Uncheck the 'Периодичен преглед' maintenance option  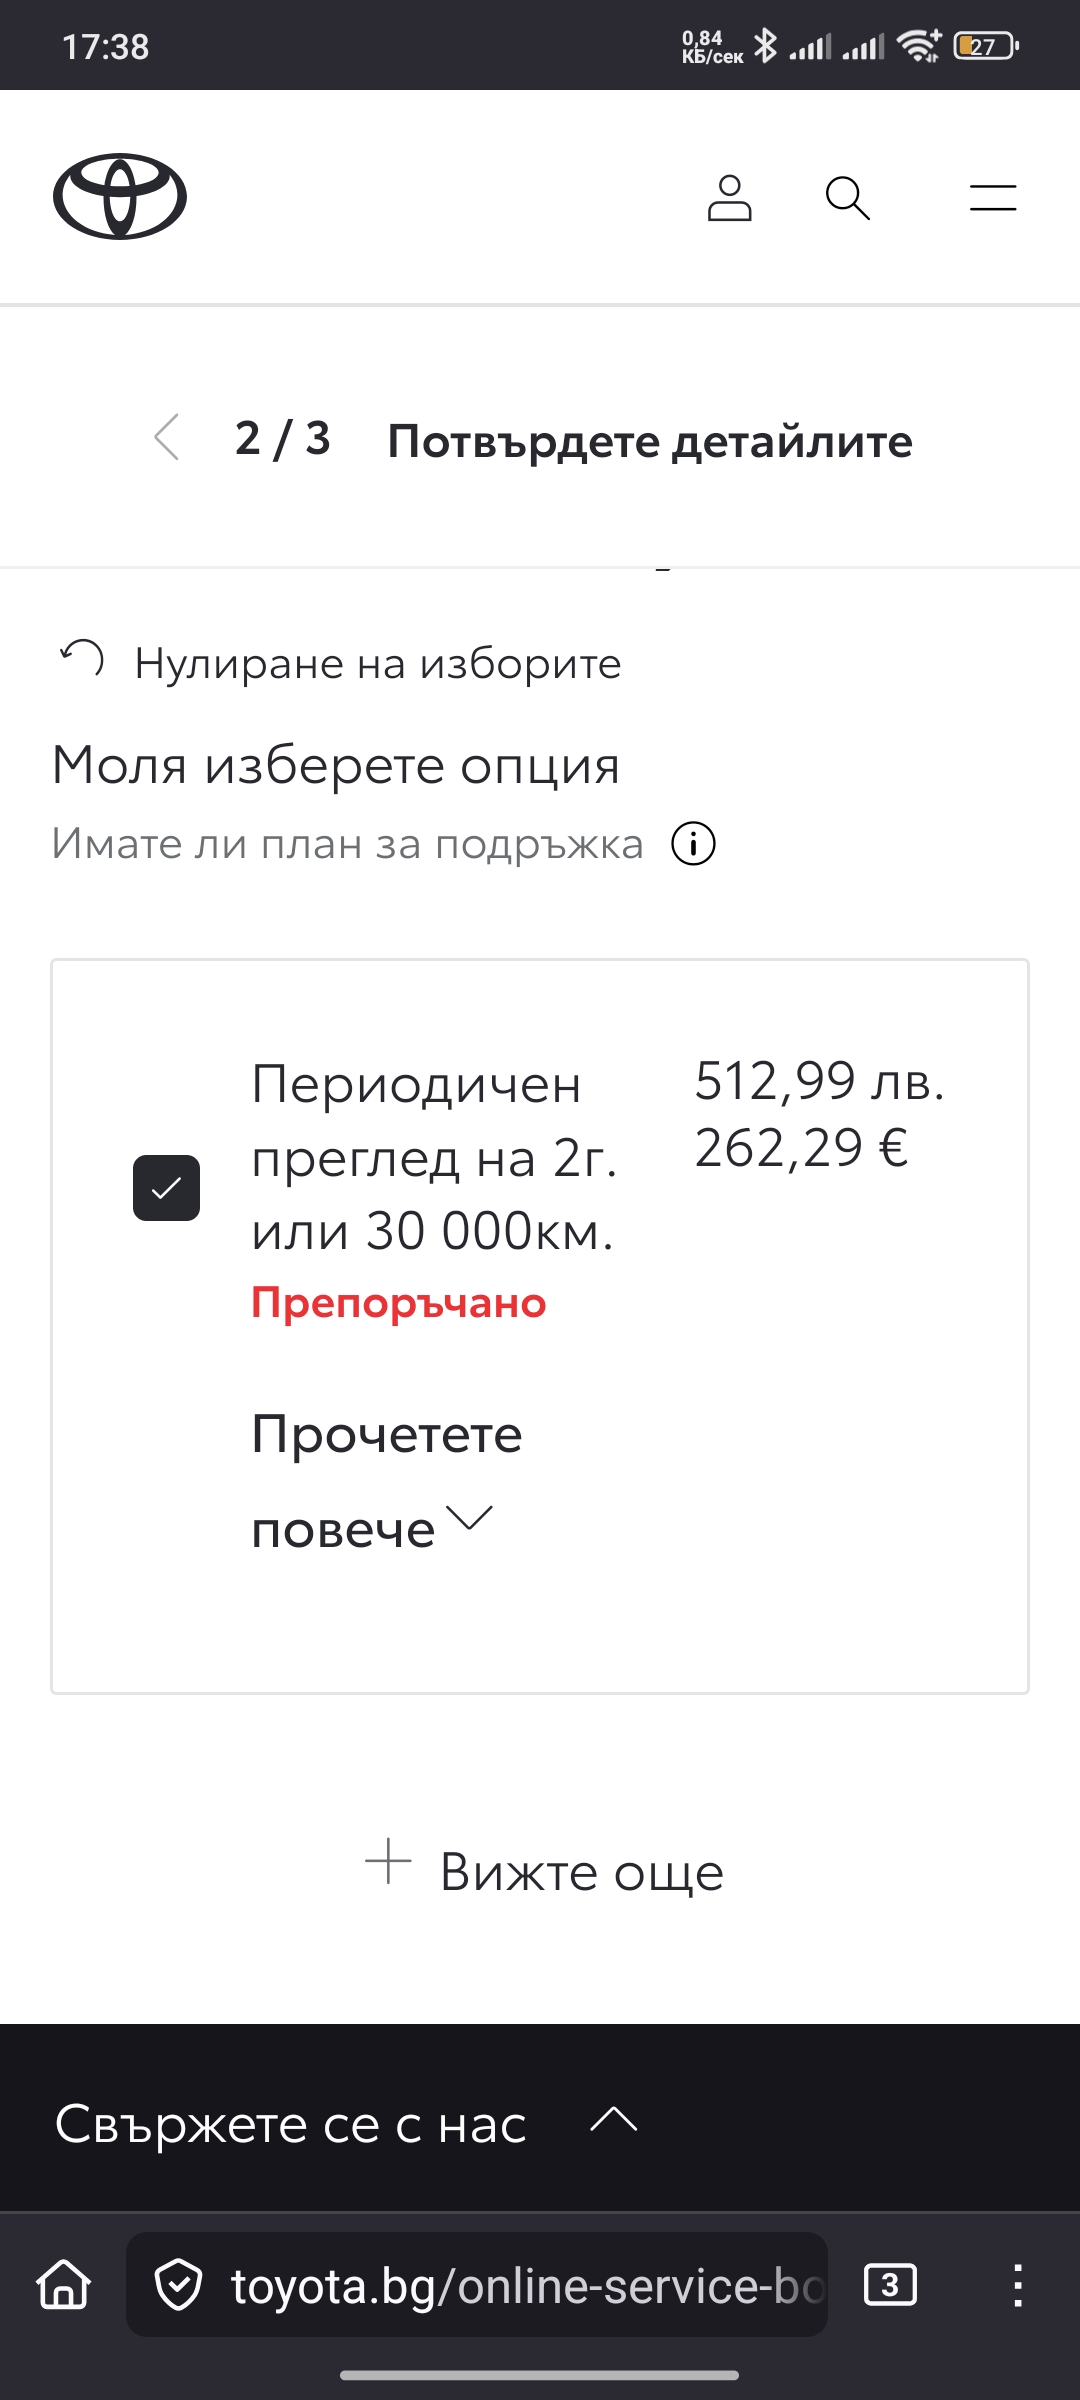pyautogui.click(x=167, y=1188)
